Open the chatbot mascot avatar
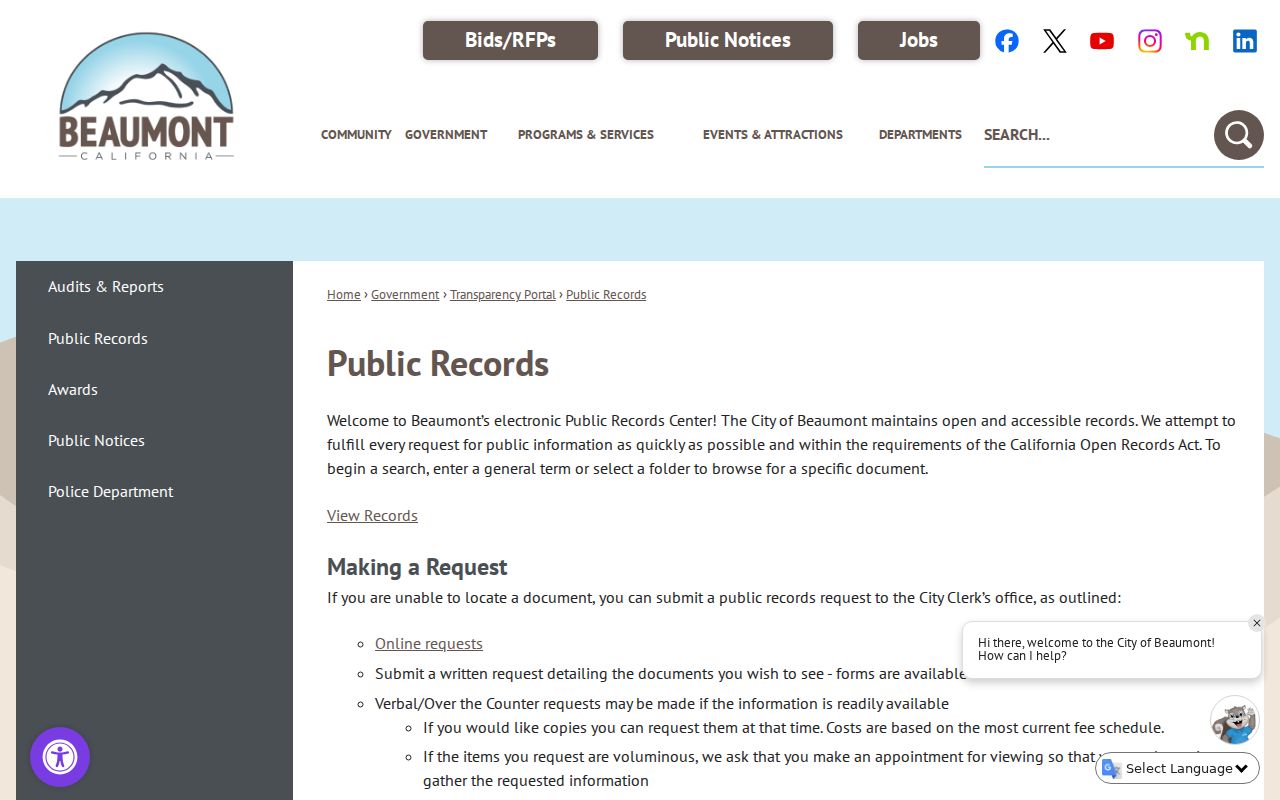1280x800 pixels. pos(1234,720)
